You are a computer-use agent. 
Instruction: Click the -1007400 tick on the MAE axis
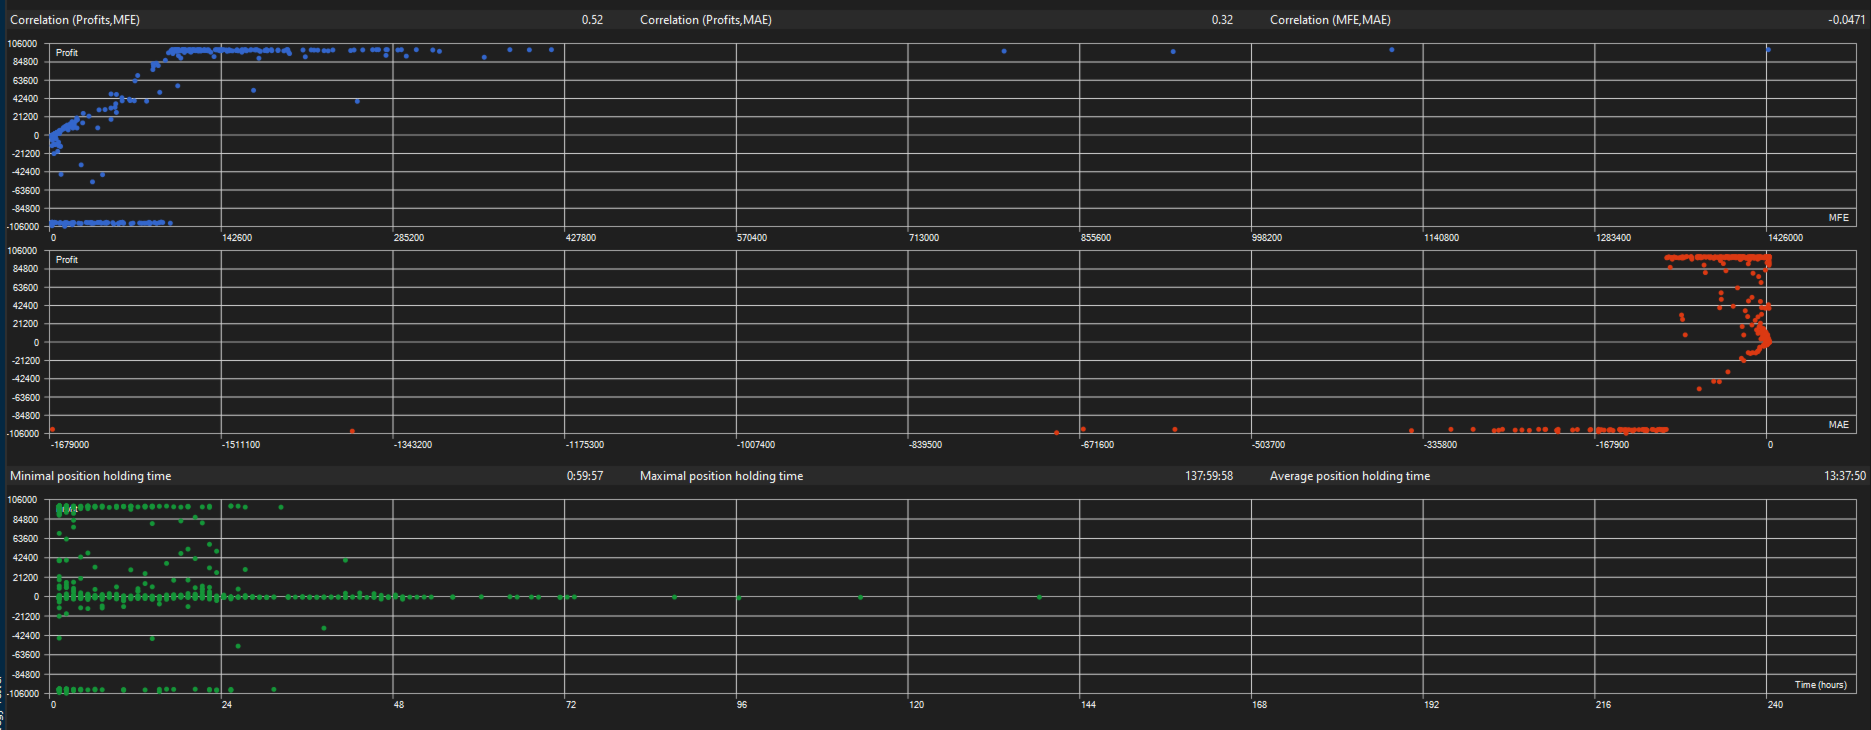[756, 445]
